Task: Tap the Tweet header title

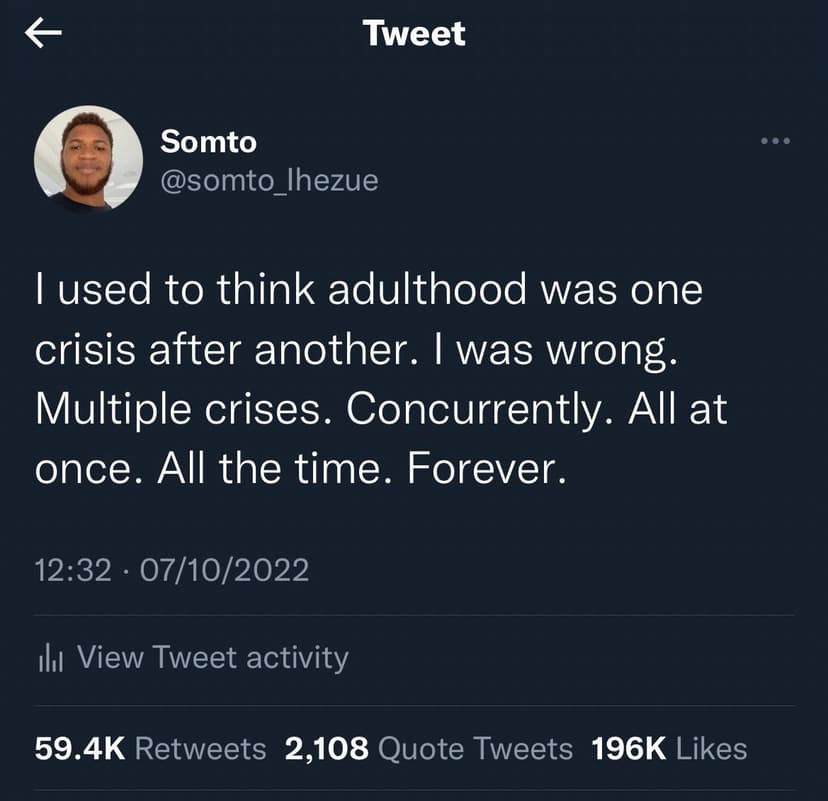Action: [x=414, y=34]
